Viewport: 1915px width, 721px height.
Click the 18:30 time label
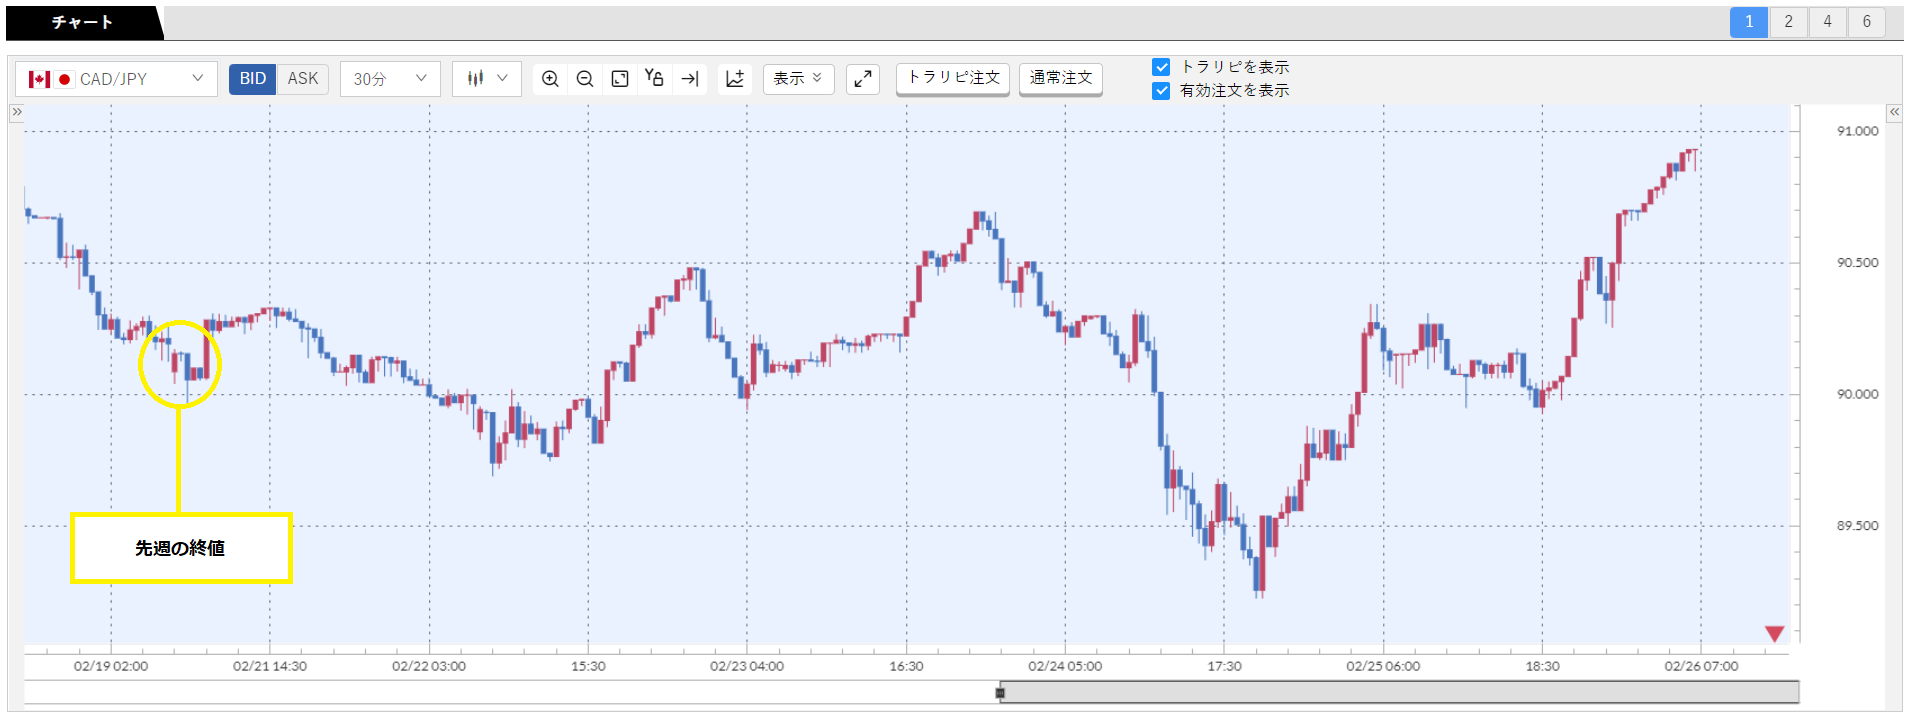[x=1542, y=666]
